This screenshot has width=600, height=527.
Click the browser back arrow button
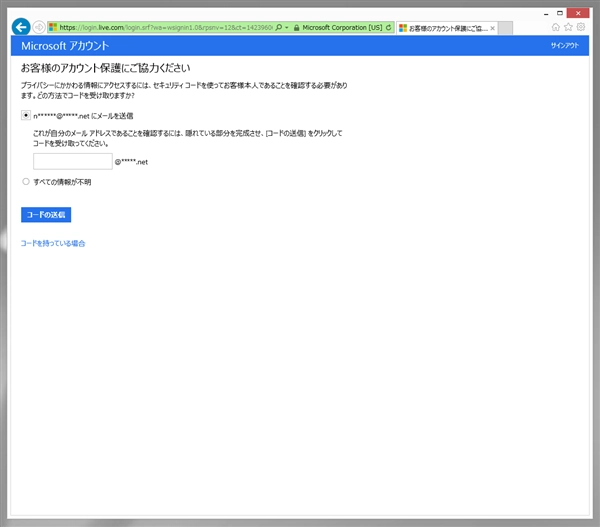(21, 27)
